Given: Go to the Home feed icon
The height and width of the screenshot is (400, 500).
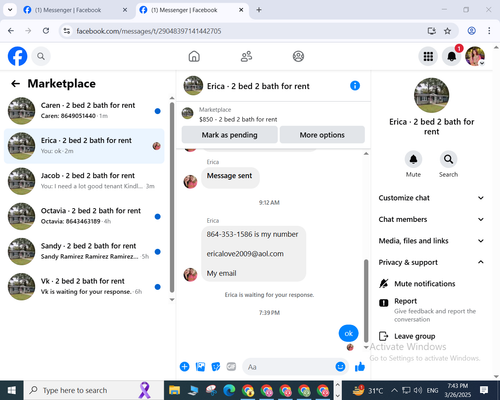Looking at the screenshot, I should 194,56.
